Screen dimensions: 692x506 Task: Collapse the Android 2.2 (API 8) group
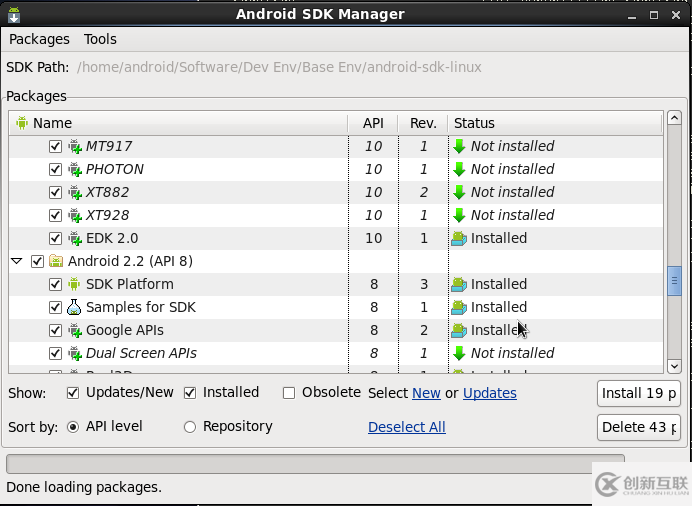tap(17, 261)
